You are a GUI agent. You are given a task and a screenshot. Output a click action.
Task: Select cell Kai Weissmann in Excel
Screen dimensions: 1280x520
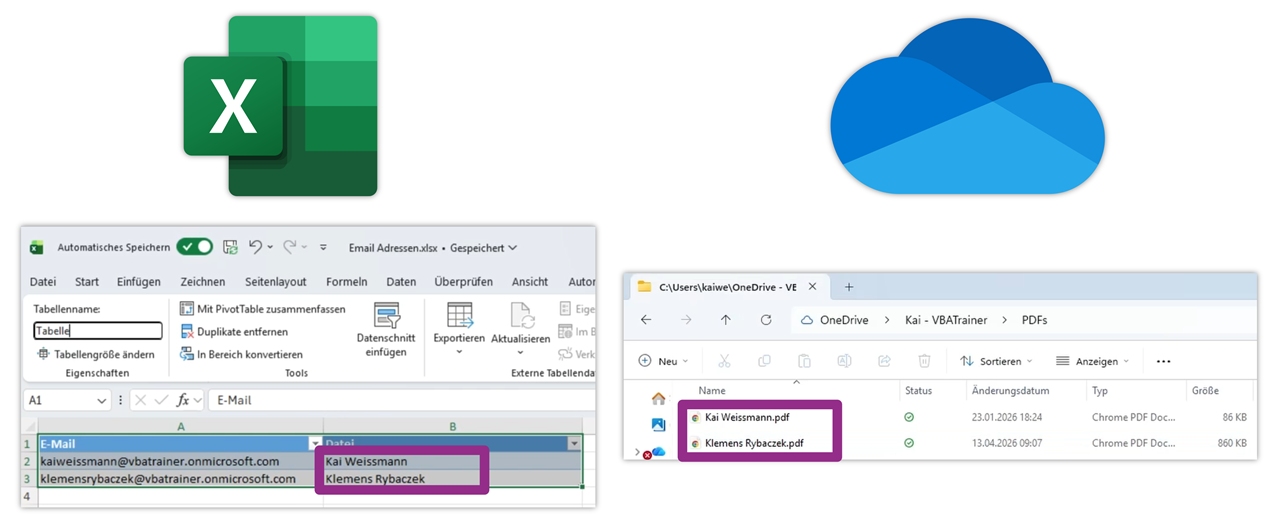tap(453, 461)
